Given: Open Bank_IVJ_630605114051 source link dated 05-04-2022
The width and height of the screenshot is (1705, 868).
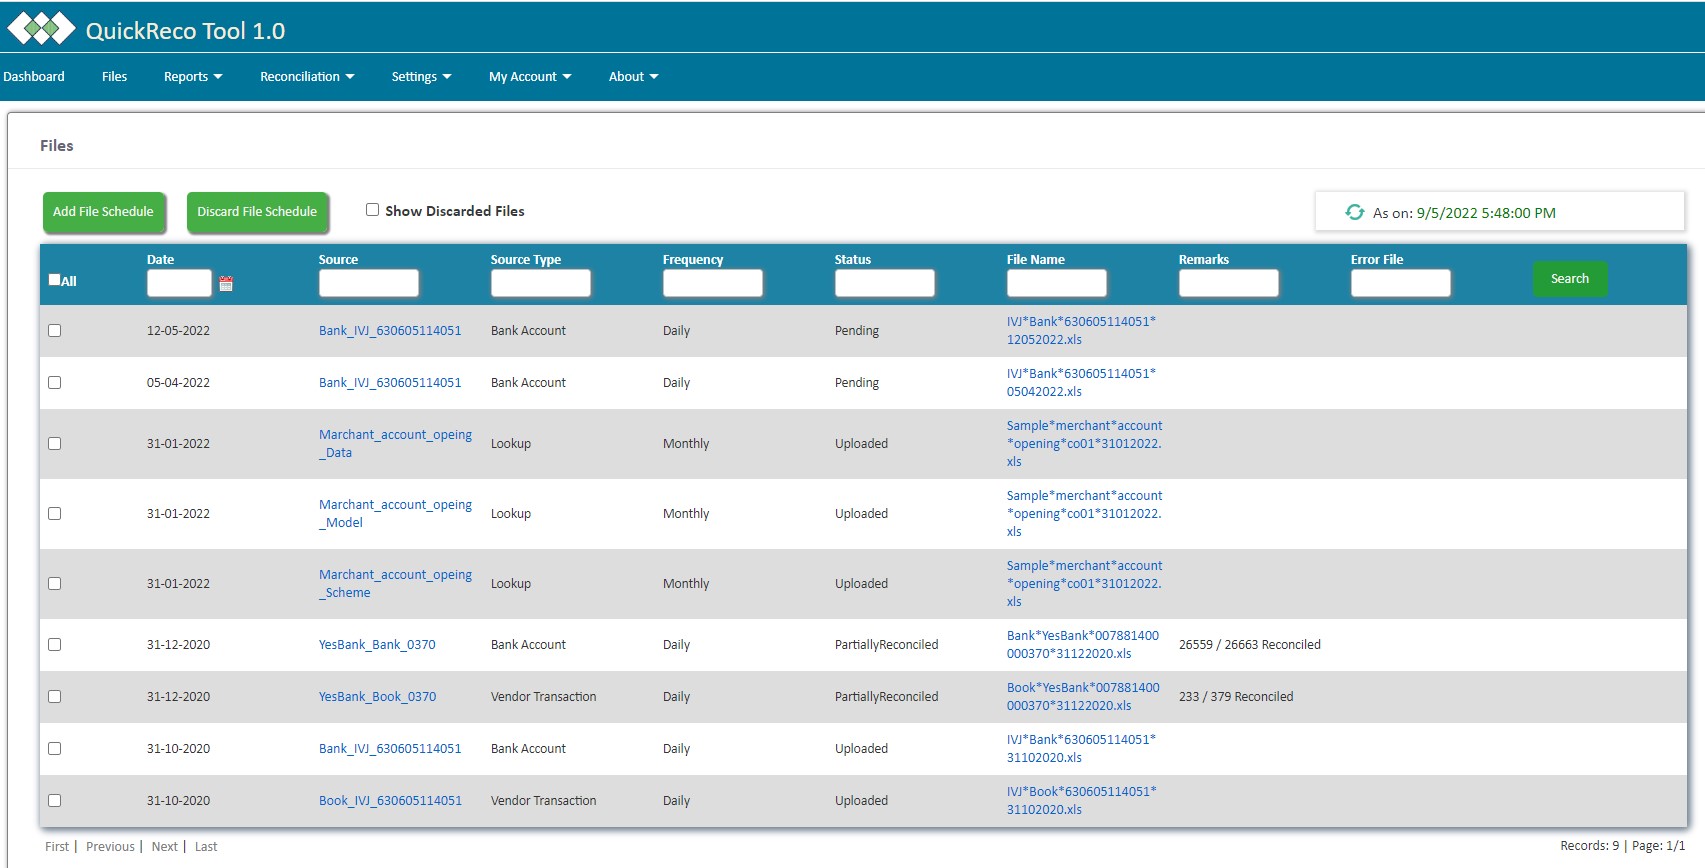Looking at the screenshot, I should coord(390,383).
